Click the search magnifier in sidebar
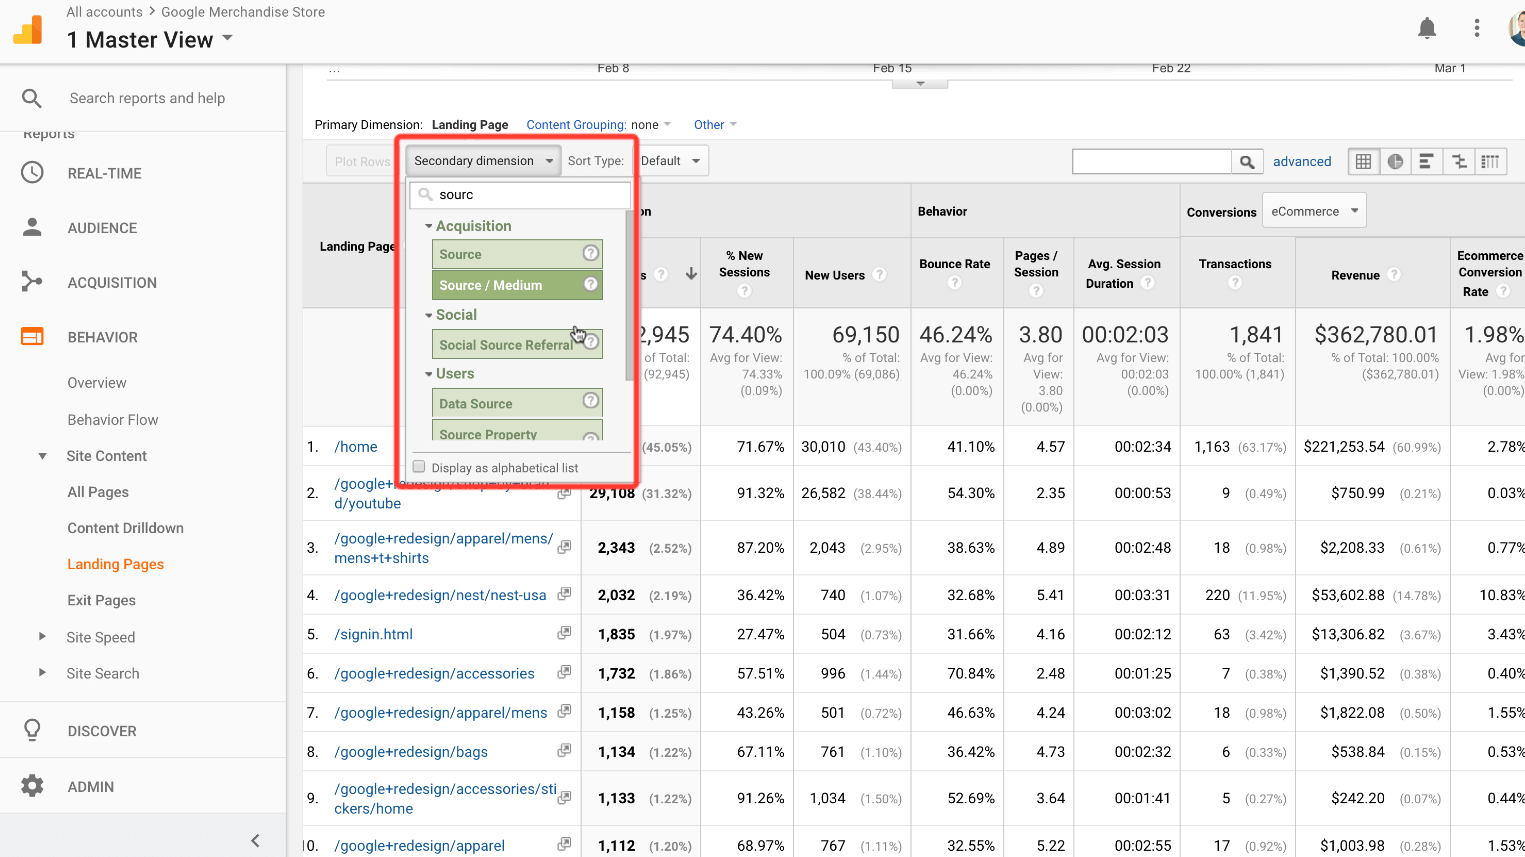 click(x=32, y=98)
